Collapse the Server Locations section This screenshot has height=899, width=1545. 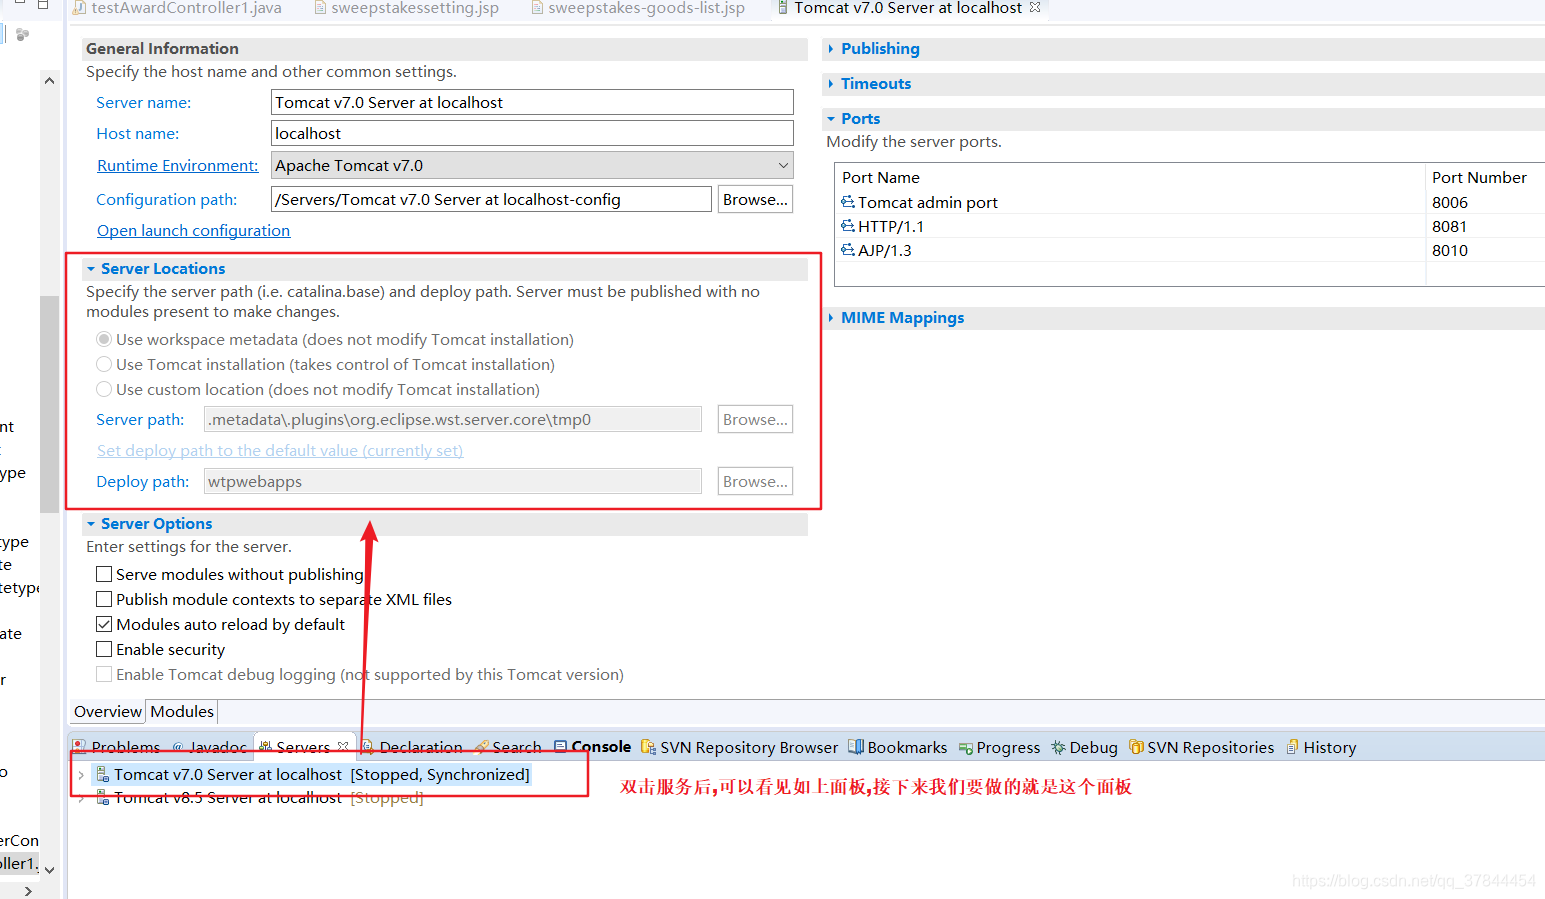pyautogui.click(x=91, y=268)
